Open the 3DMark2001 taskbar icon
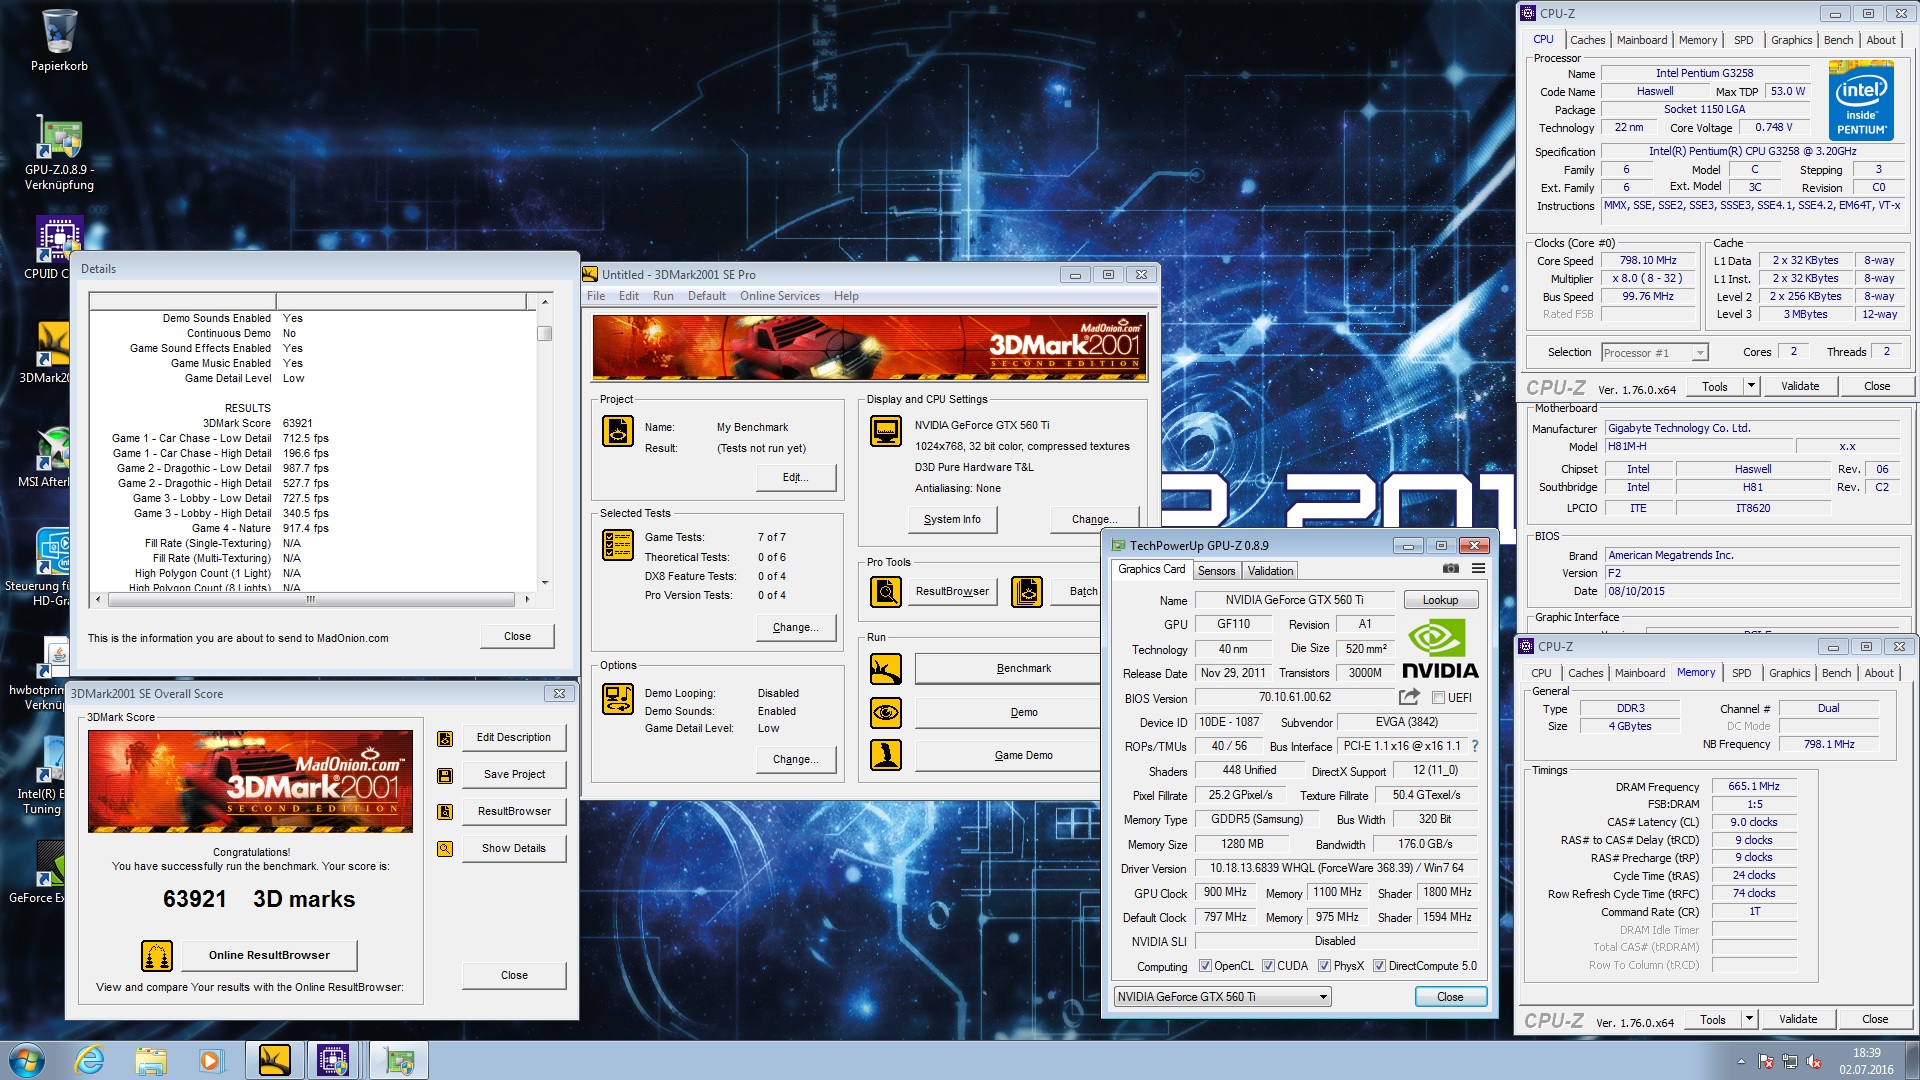 (x=274, y=1060)
